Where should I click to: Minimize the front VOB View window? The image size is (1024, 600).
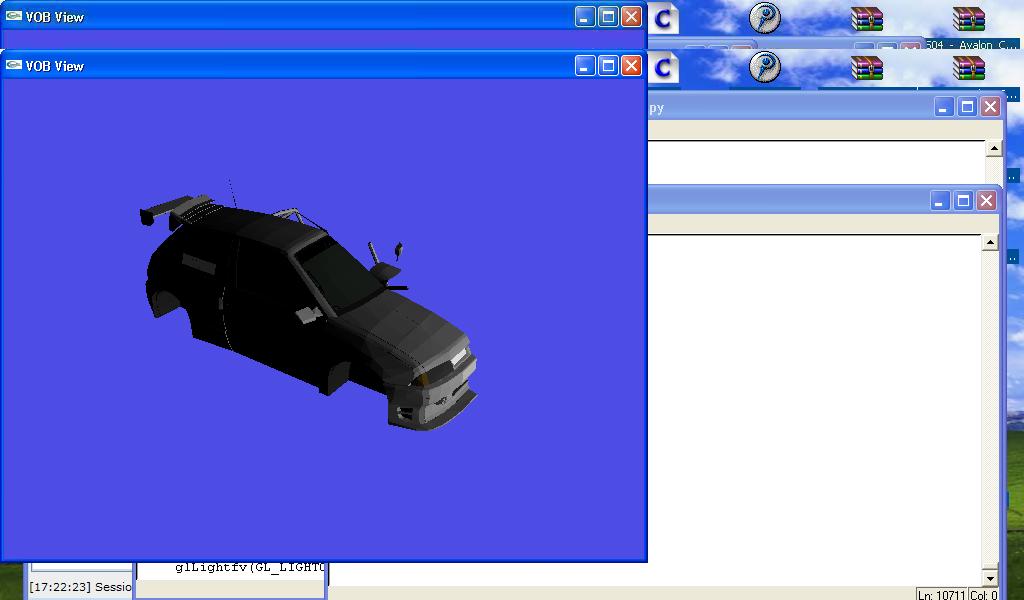coord(585,66)
